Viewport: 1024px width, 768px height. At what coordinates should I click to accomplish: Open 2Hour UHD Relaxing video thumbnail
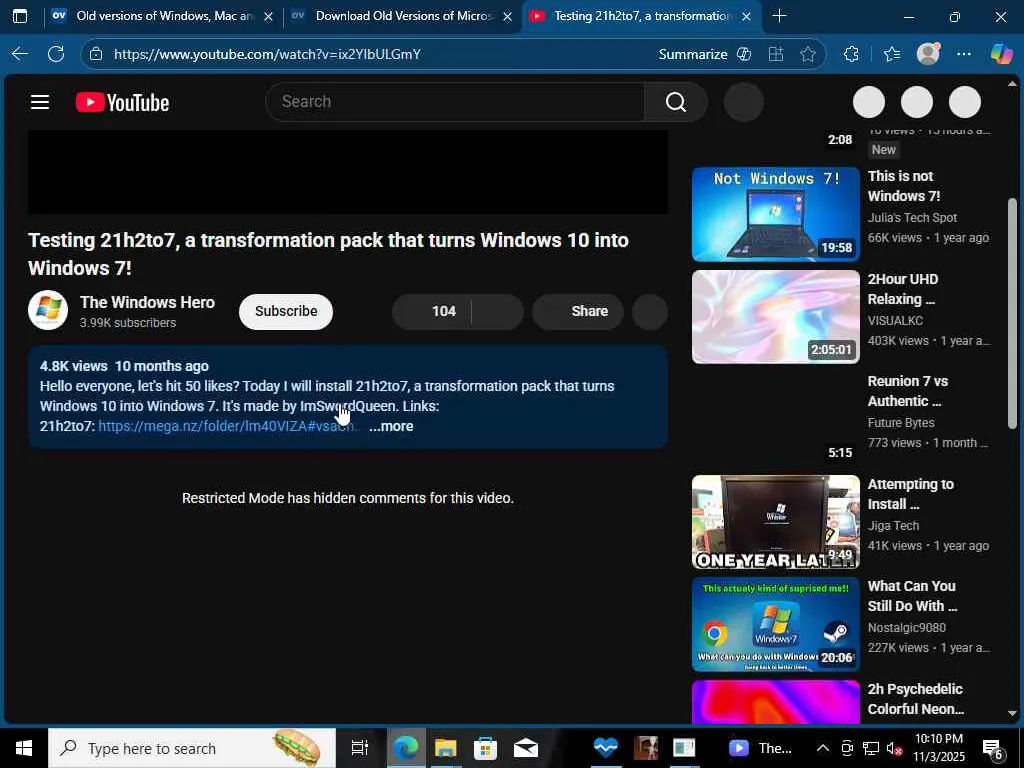[776, 317]
